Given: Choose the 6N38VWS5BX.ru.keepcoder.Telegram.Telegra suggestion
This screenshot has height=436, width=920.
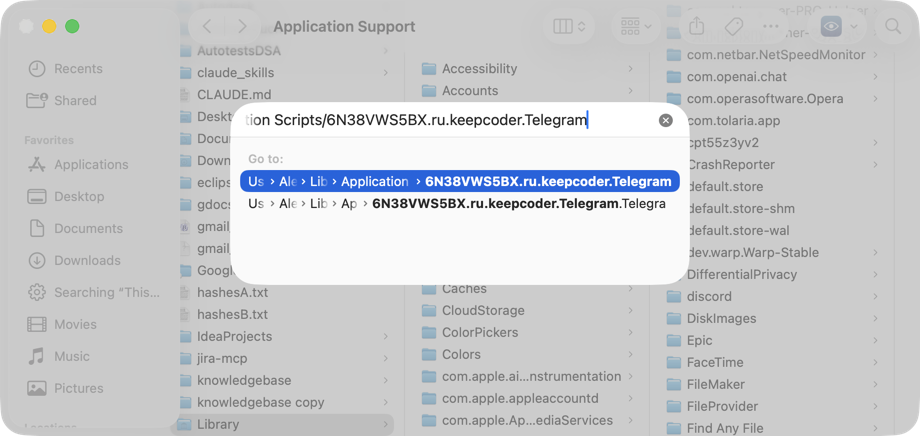Looking at the screenshot, I should tap(460, 204).
